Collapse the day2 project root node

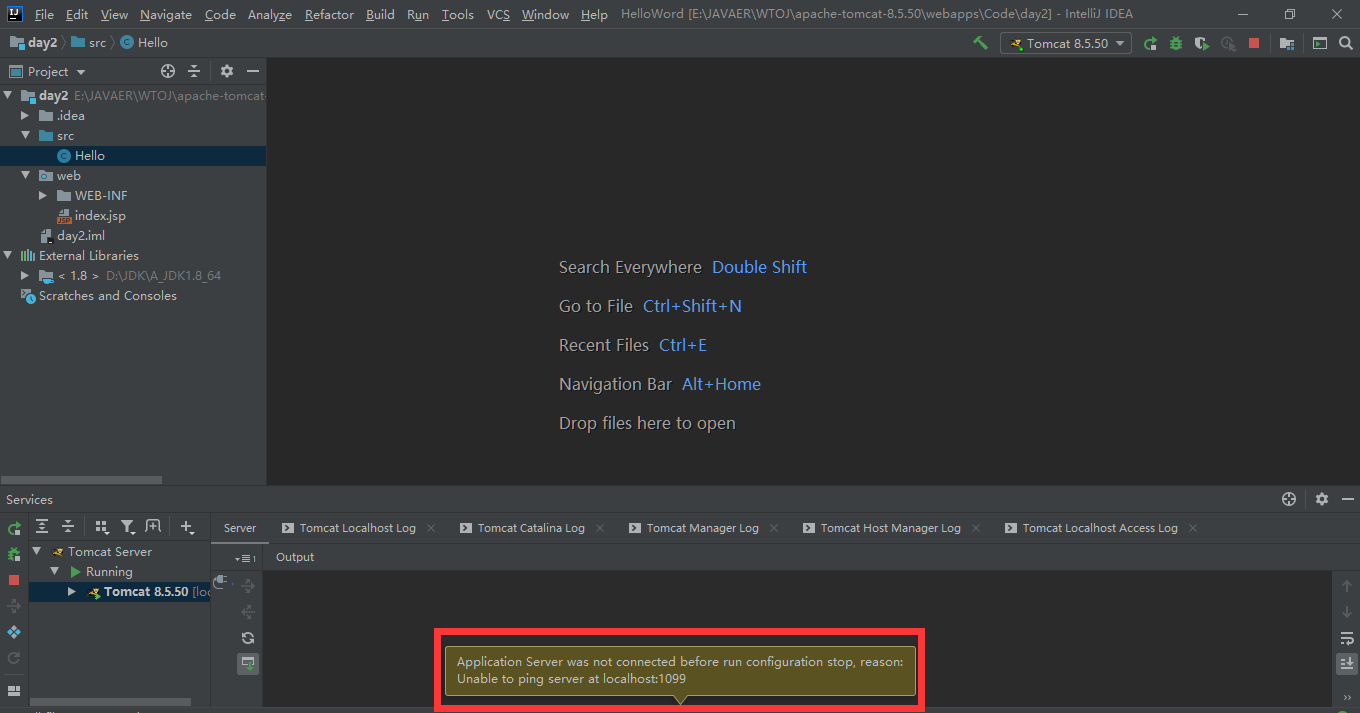click(9, 96)
